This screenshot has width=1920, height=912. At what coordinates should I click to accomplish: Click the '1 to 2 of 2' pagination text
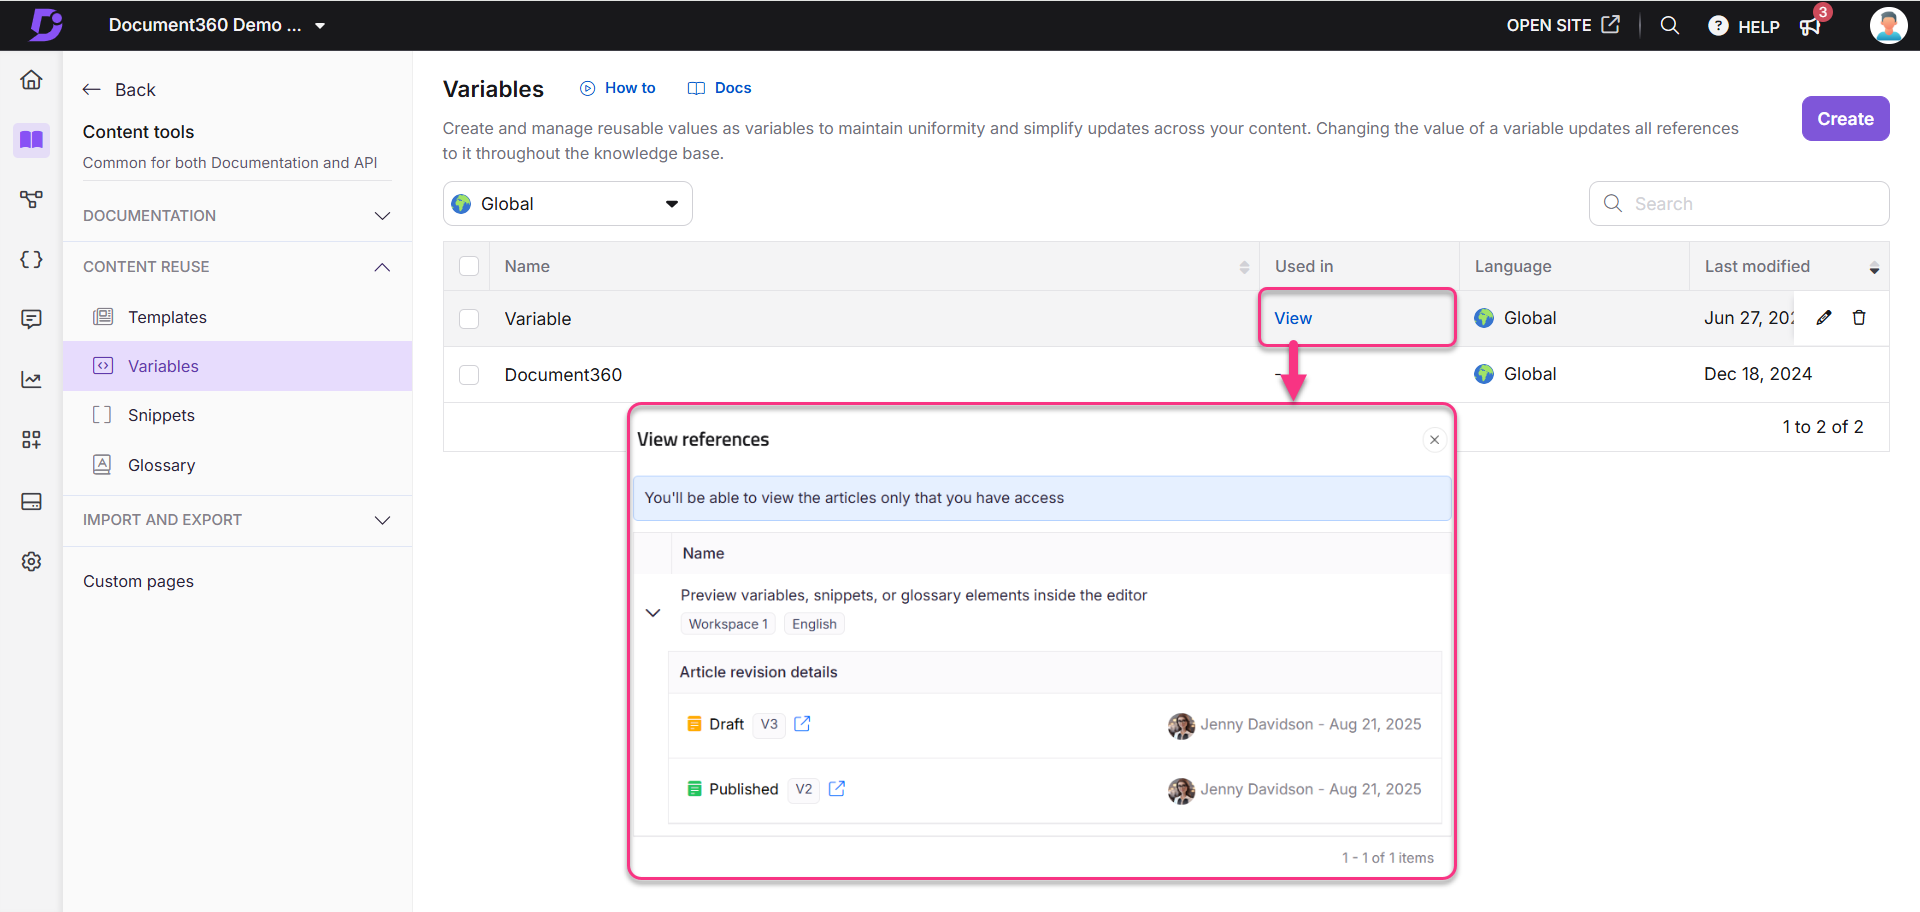(x=1823, y=427)
